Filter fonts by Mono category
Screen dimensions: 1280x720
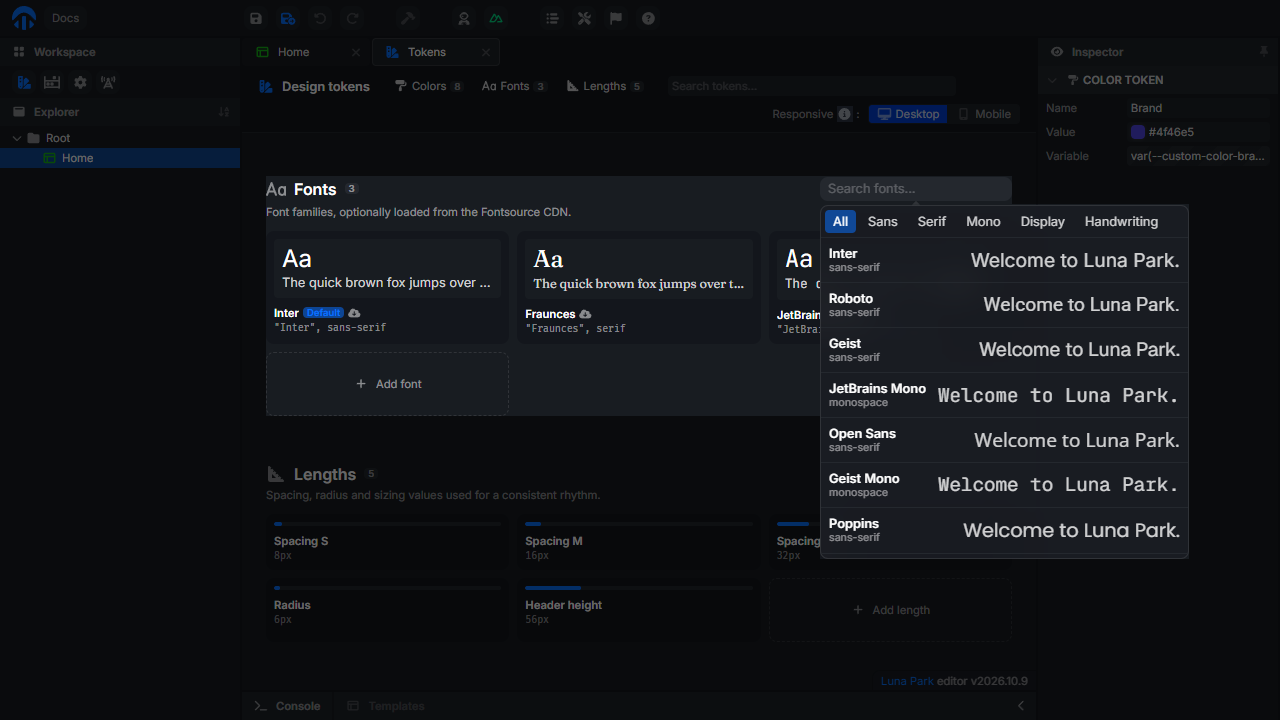(x=983, y=221)
